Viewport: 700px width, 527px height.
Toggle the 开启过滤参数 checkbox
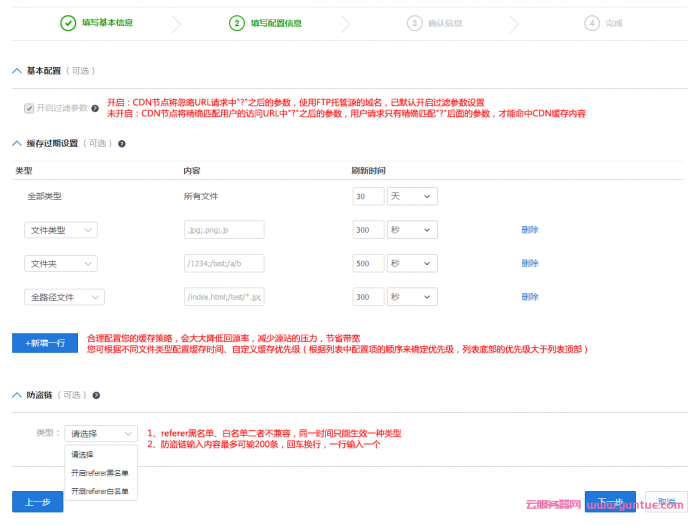(29, 107)
